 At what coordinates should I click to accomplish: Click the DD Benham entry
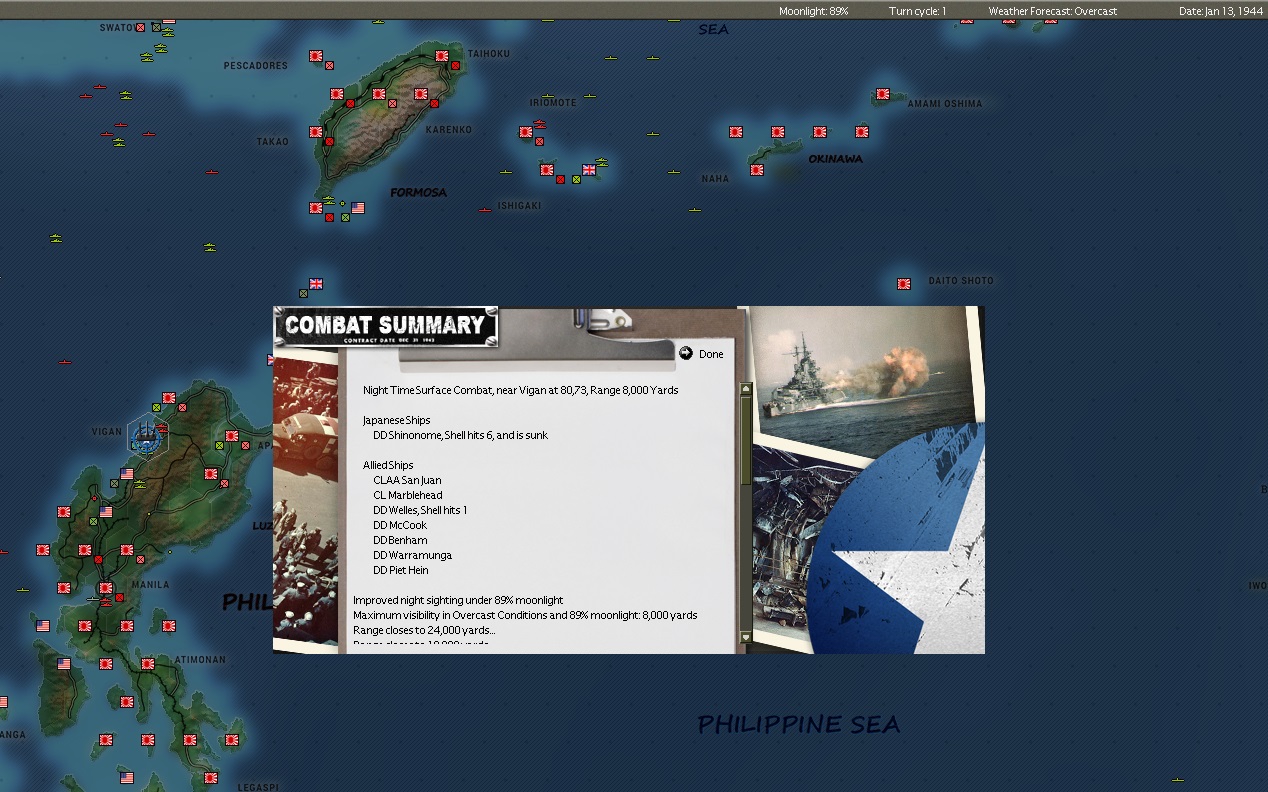tap(400, 540)
